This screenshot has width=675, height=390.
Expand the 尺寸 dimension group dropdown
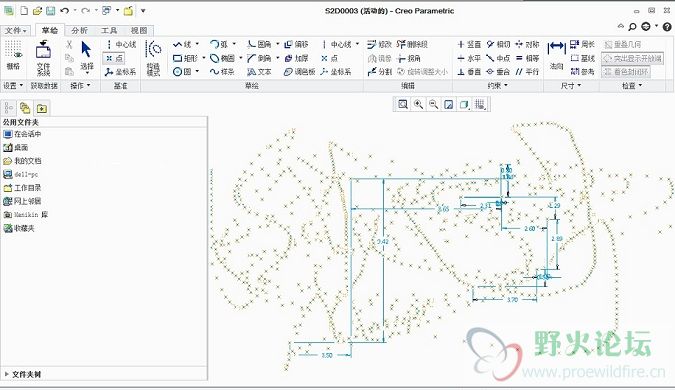click(x=571, y=86)
